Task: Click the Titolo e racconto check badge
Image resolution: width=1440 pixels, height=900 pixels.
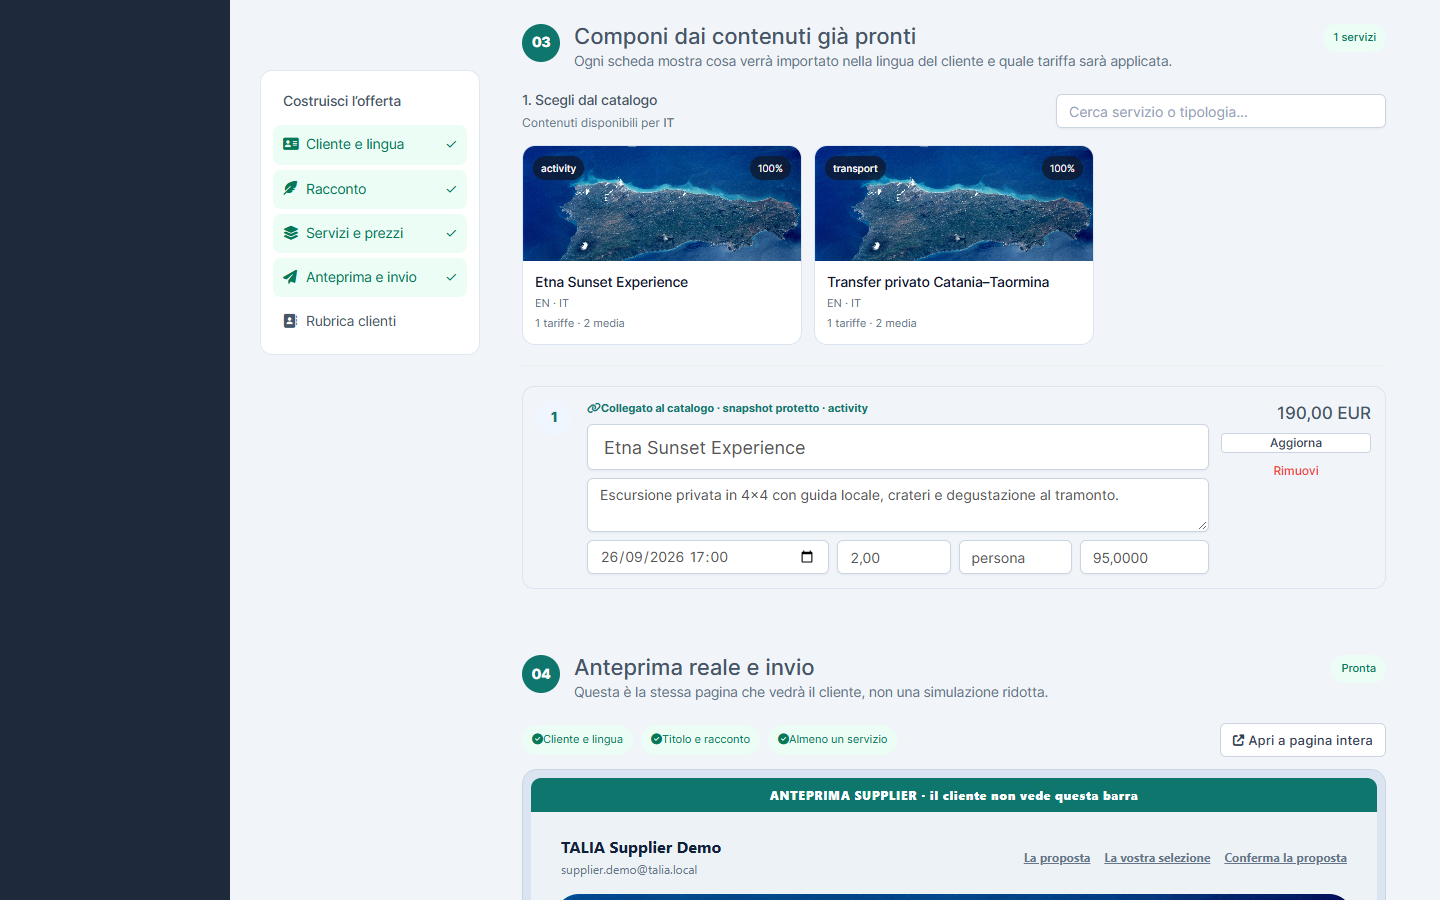Action: [700, 739]
